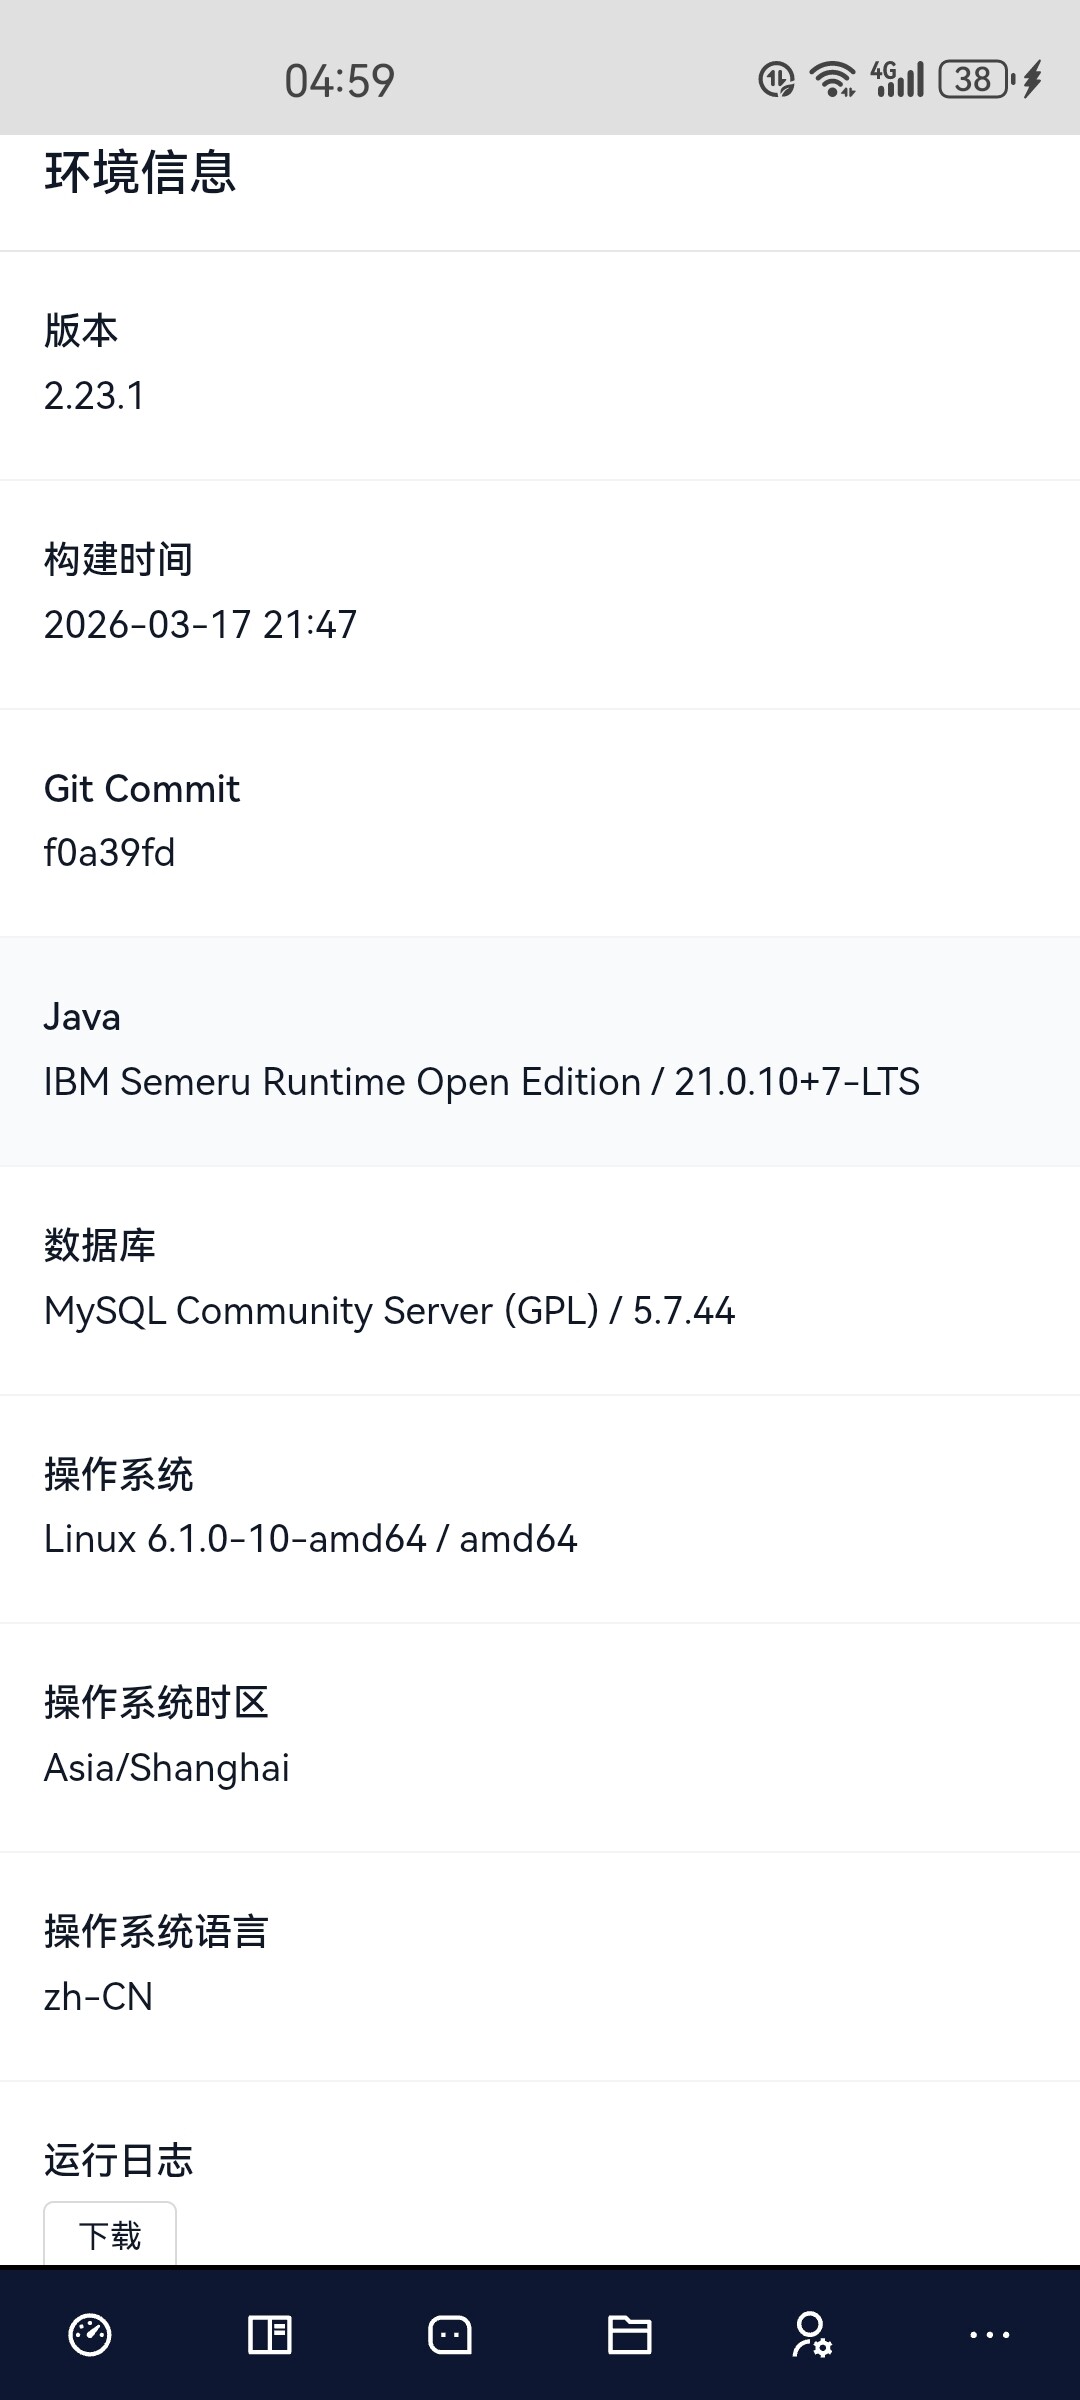
Task: Tap the Wi-Fi status icon
Action: 833,79
